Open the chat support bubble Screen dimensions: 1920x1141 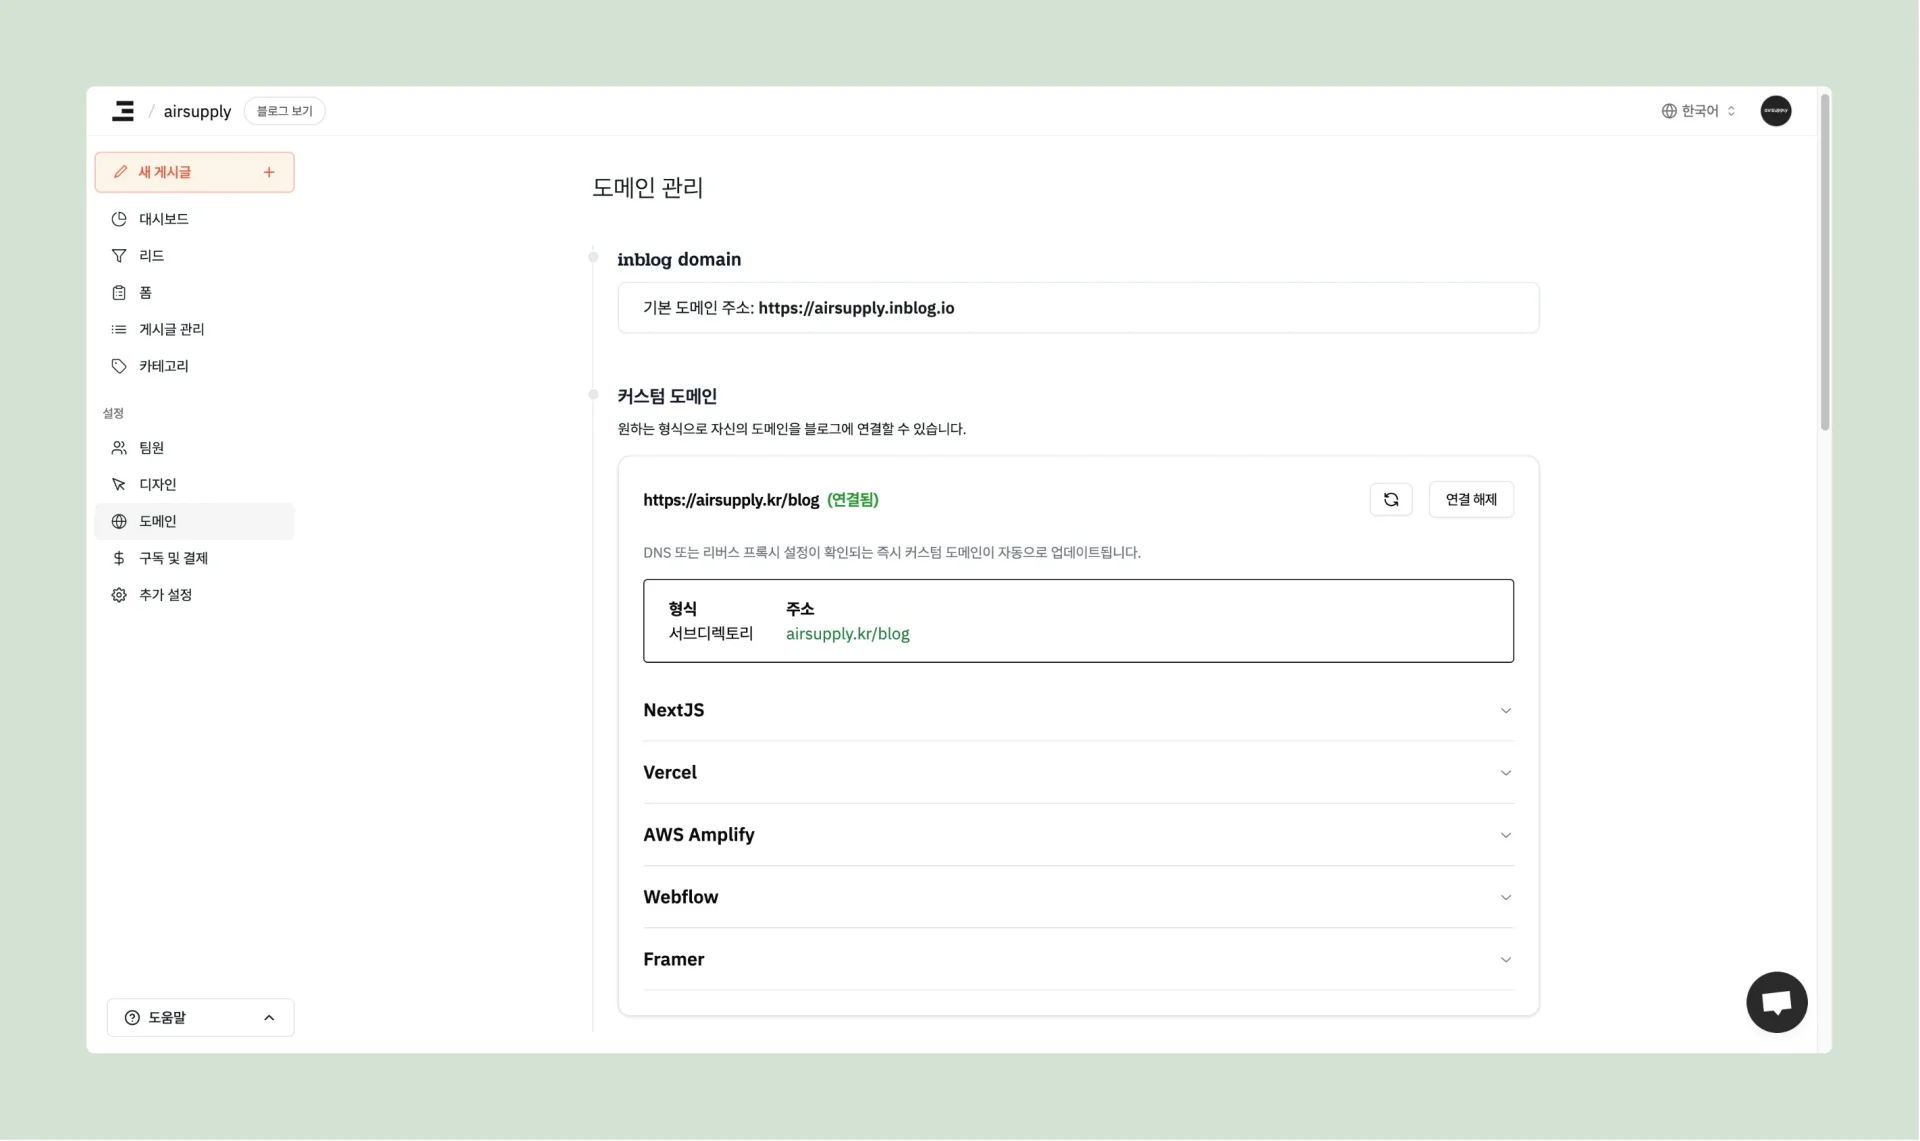point(1776,1002)
